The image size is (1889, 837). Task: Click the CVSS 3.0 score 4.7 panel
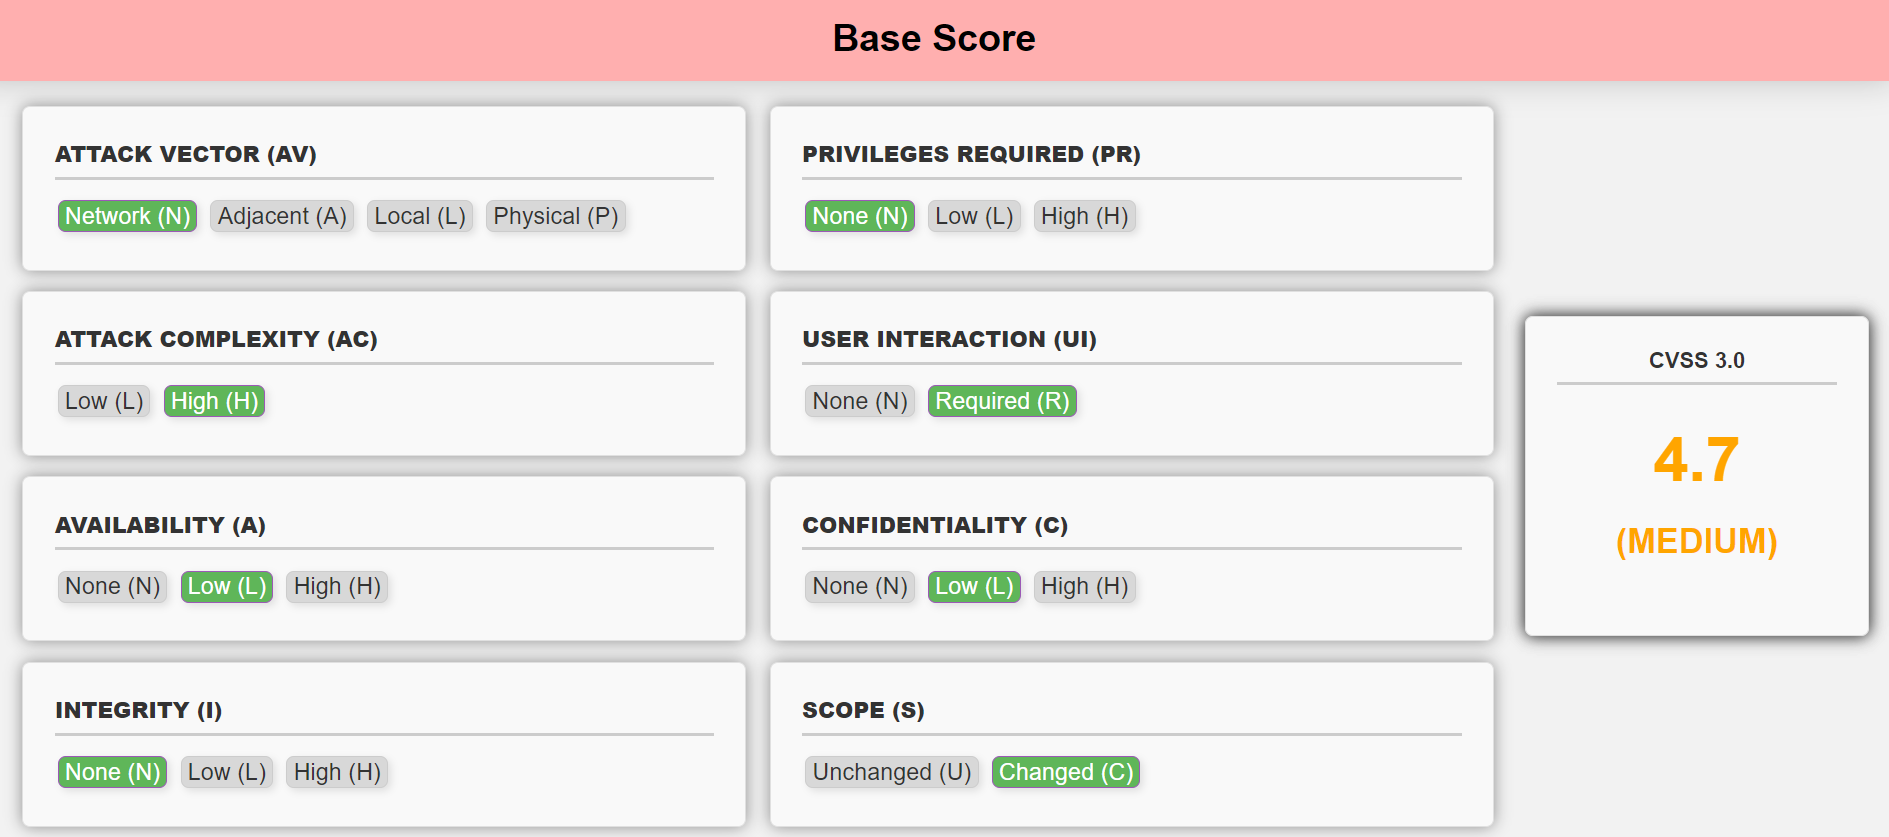click(1696, 476)
